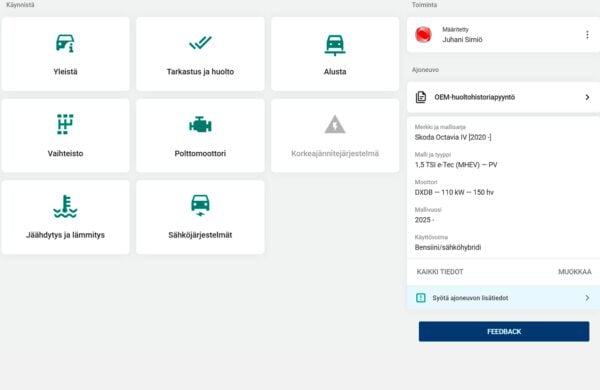This screenshot has width=600, height=390.
Task: Click the Bensiini/sähköhybridi value
Action: 448,247
